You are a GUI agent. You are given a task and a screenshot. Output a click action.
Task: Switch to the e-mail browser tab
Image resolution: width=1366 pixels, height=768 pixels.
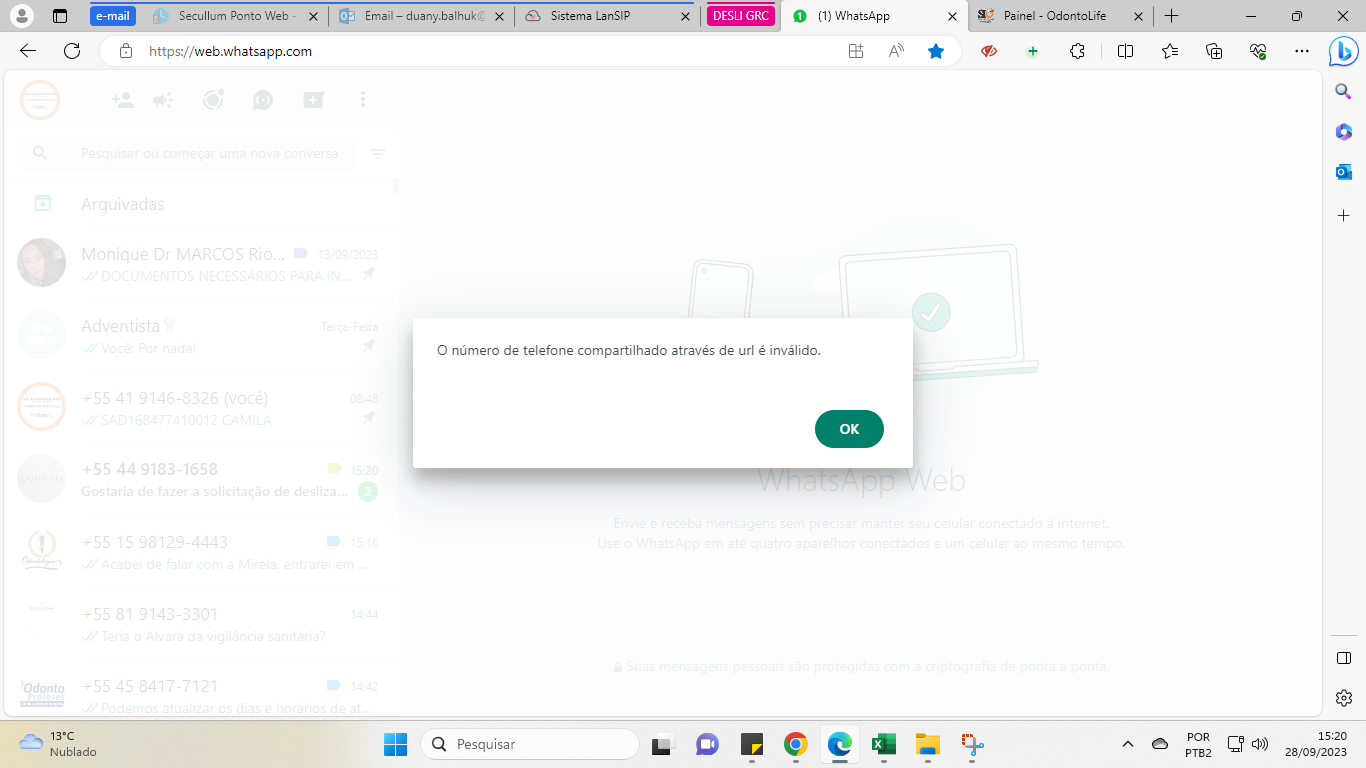tap(113, 16)
